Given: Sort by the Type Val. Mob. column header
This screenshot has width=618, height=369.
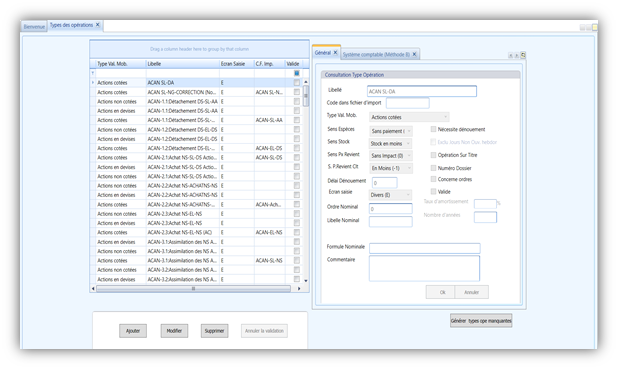Looking at the screenshot, I should coord(121,63).
